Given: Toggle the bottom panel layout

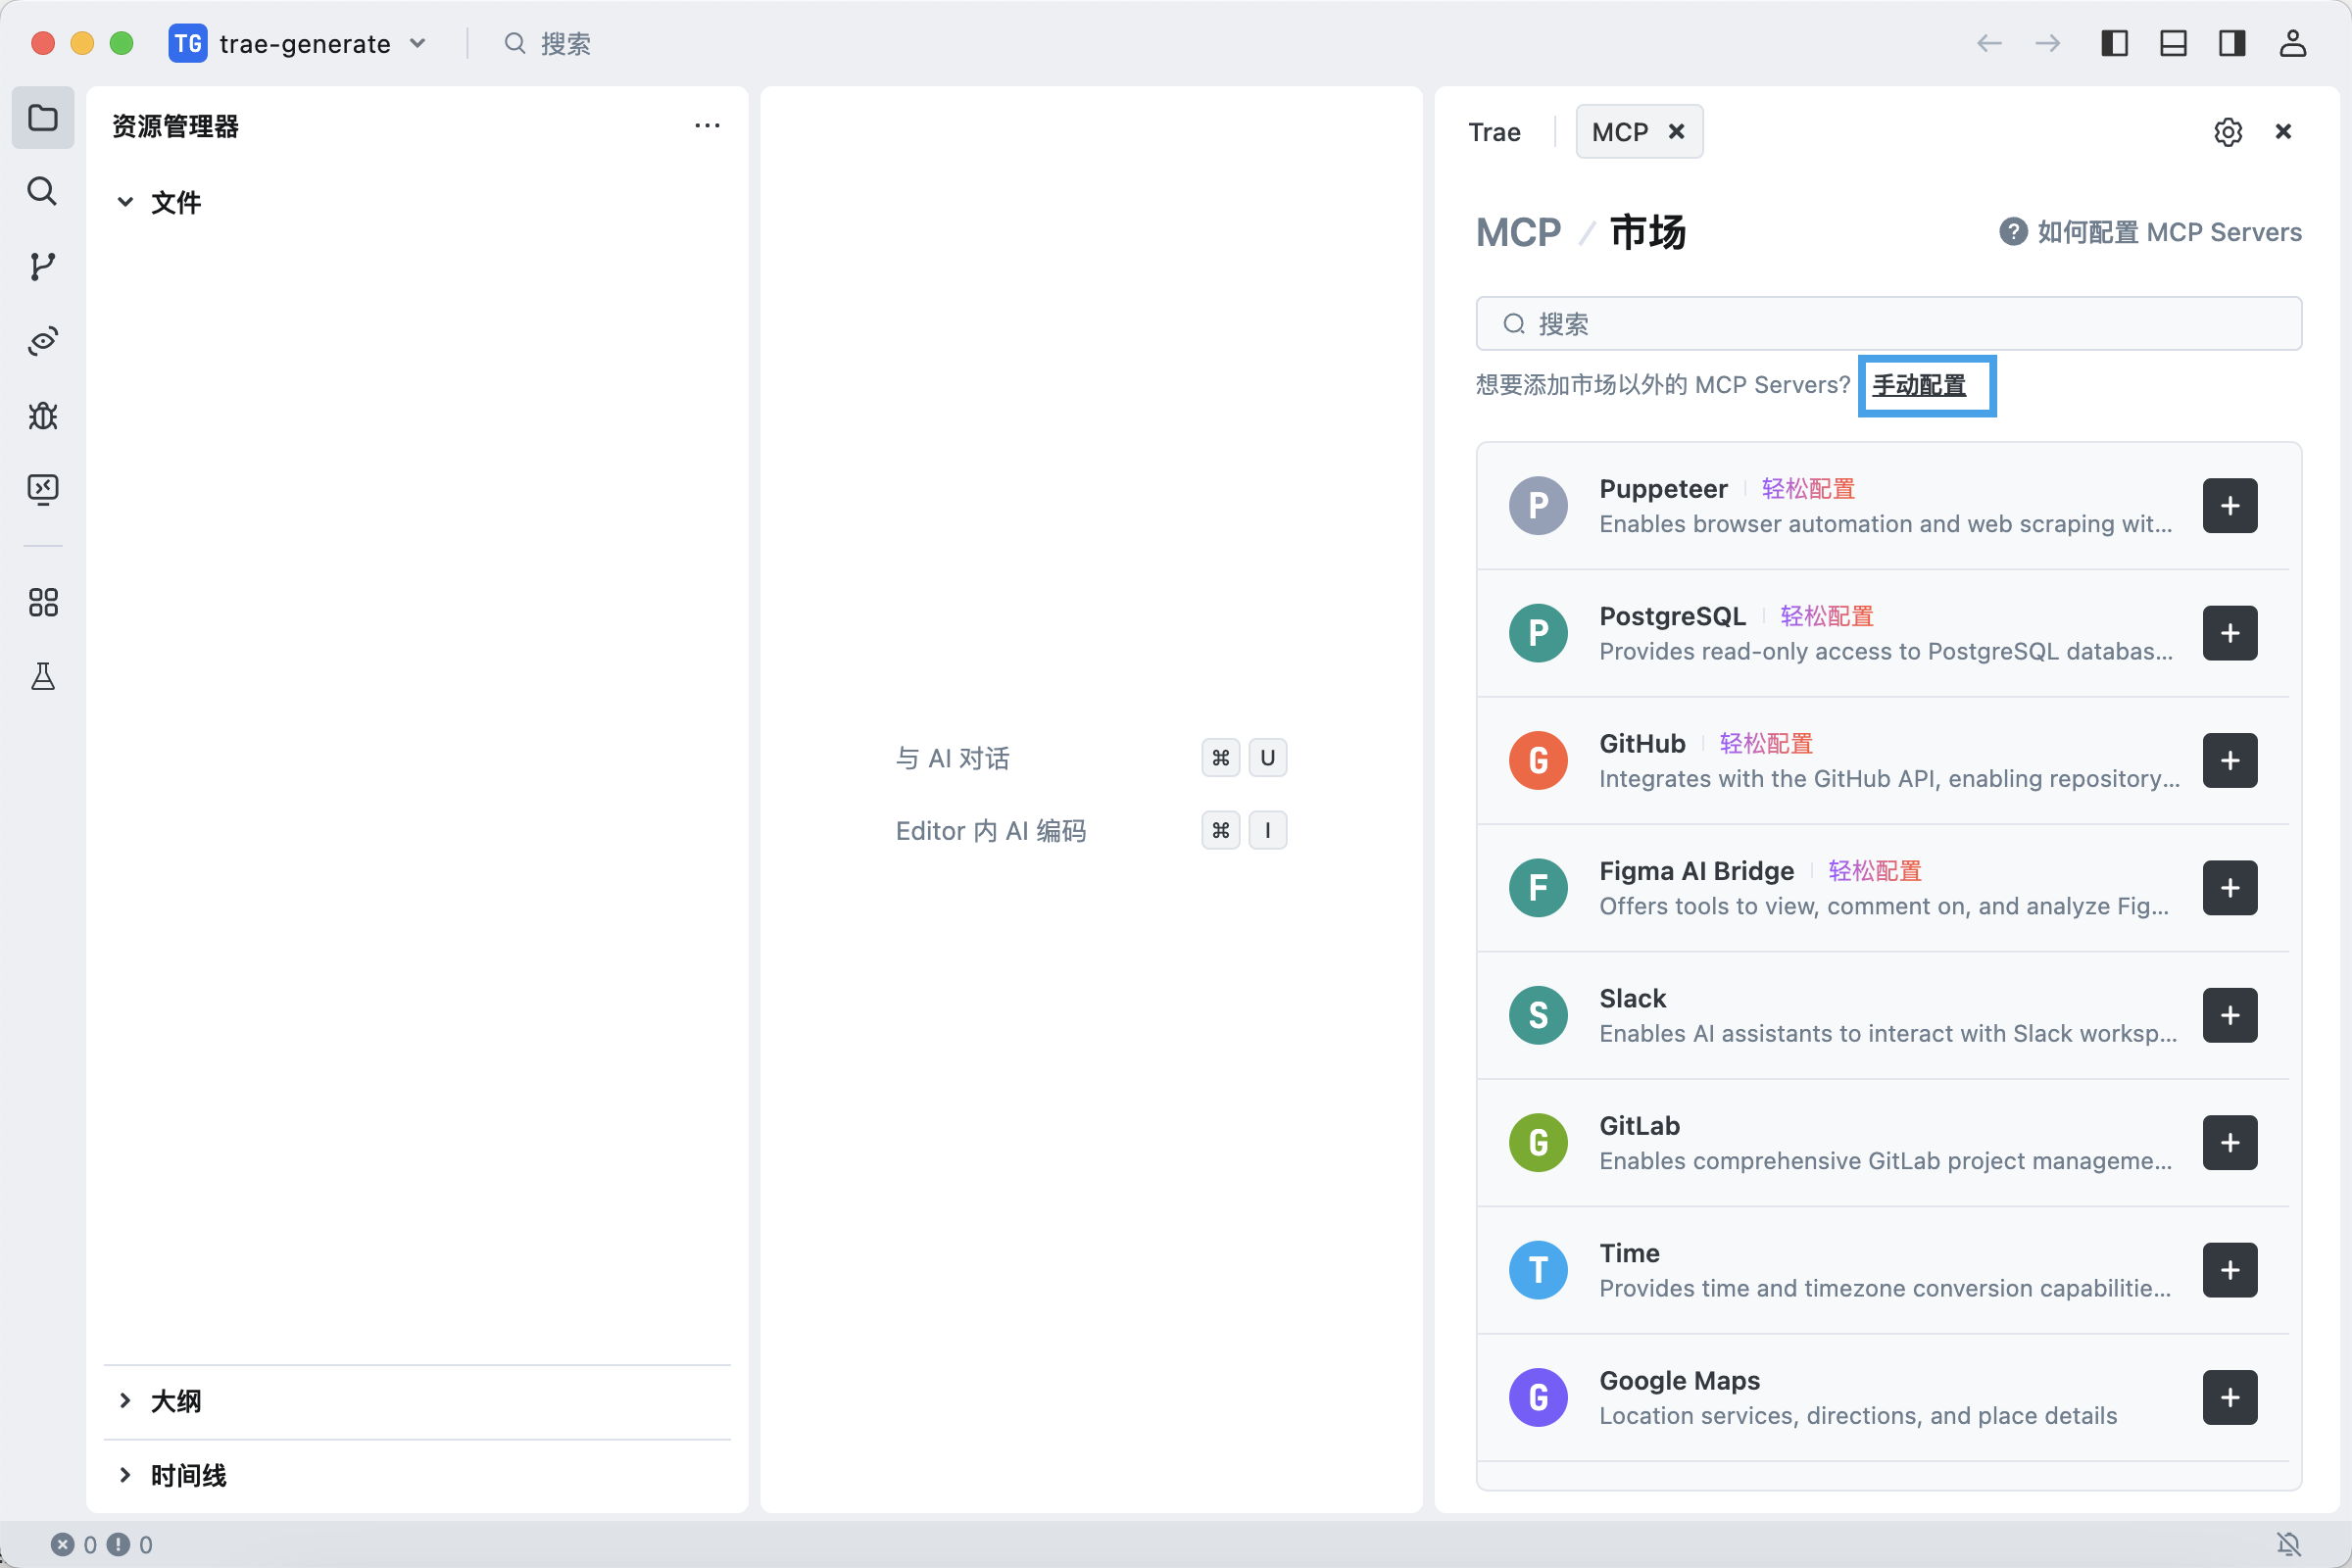Looking at the screenshot, I should 2173,43.
